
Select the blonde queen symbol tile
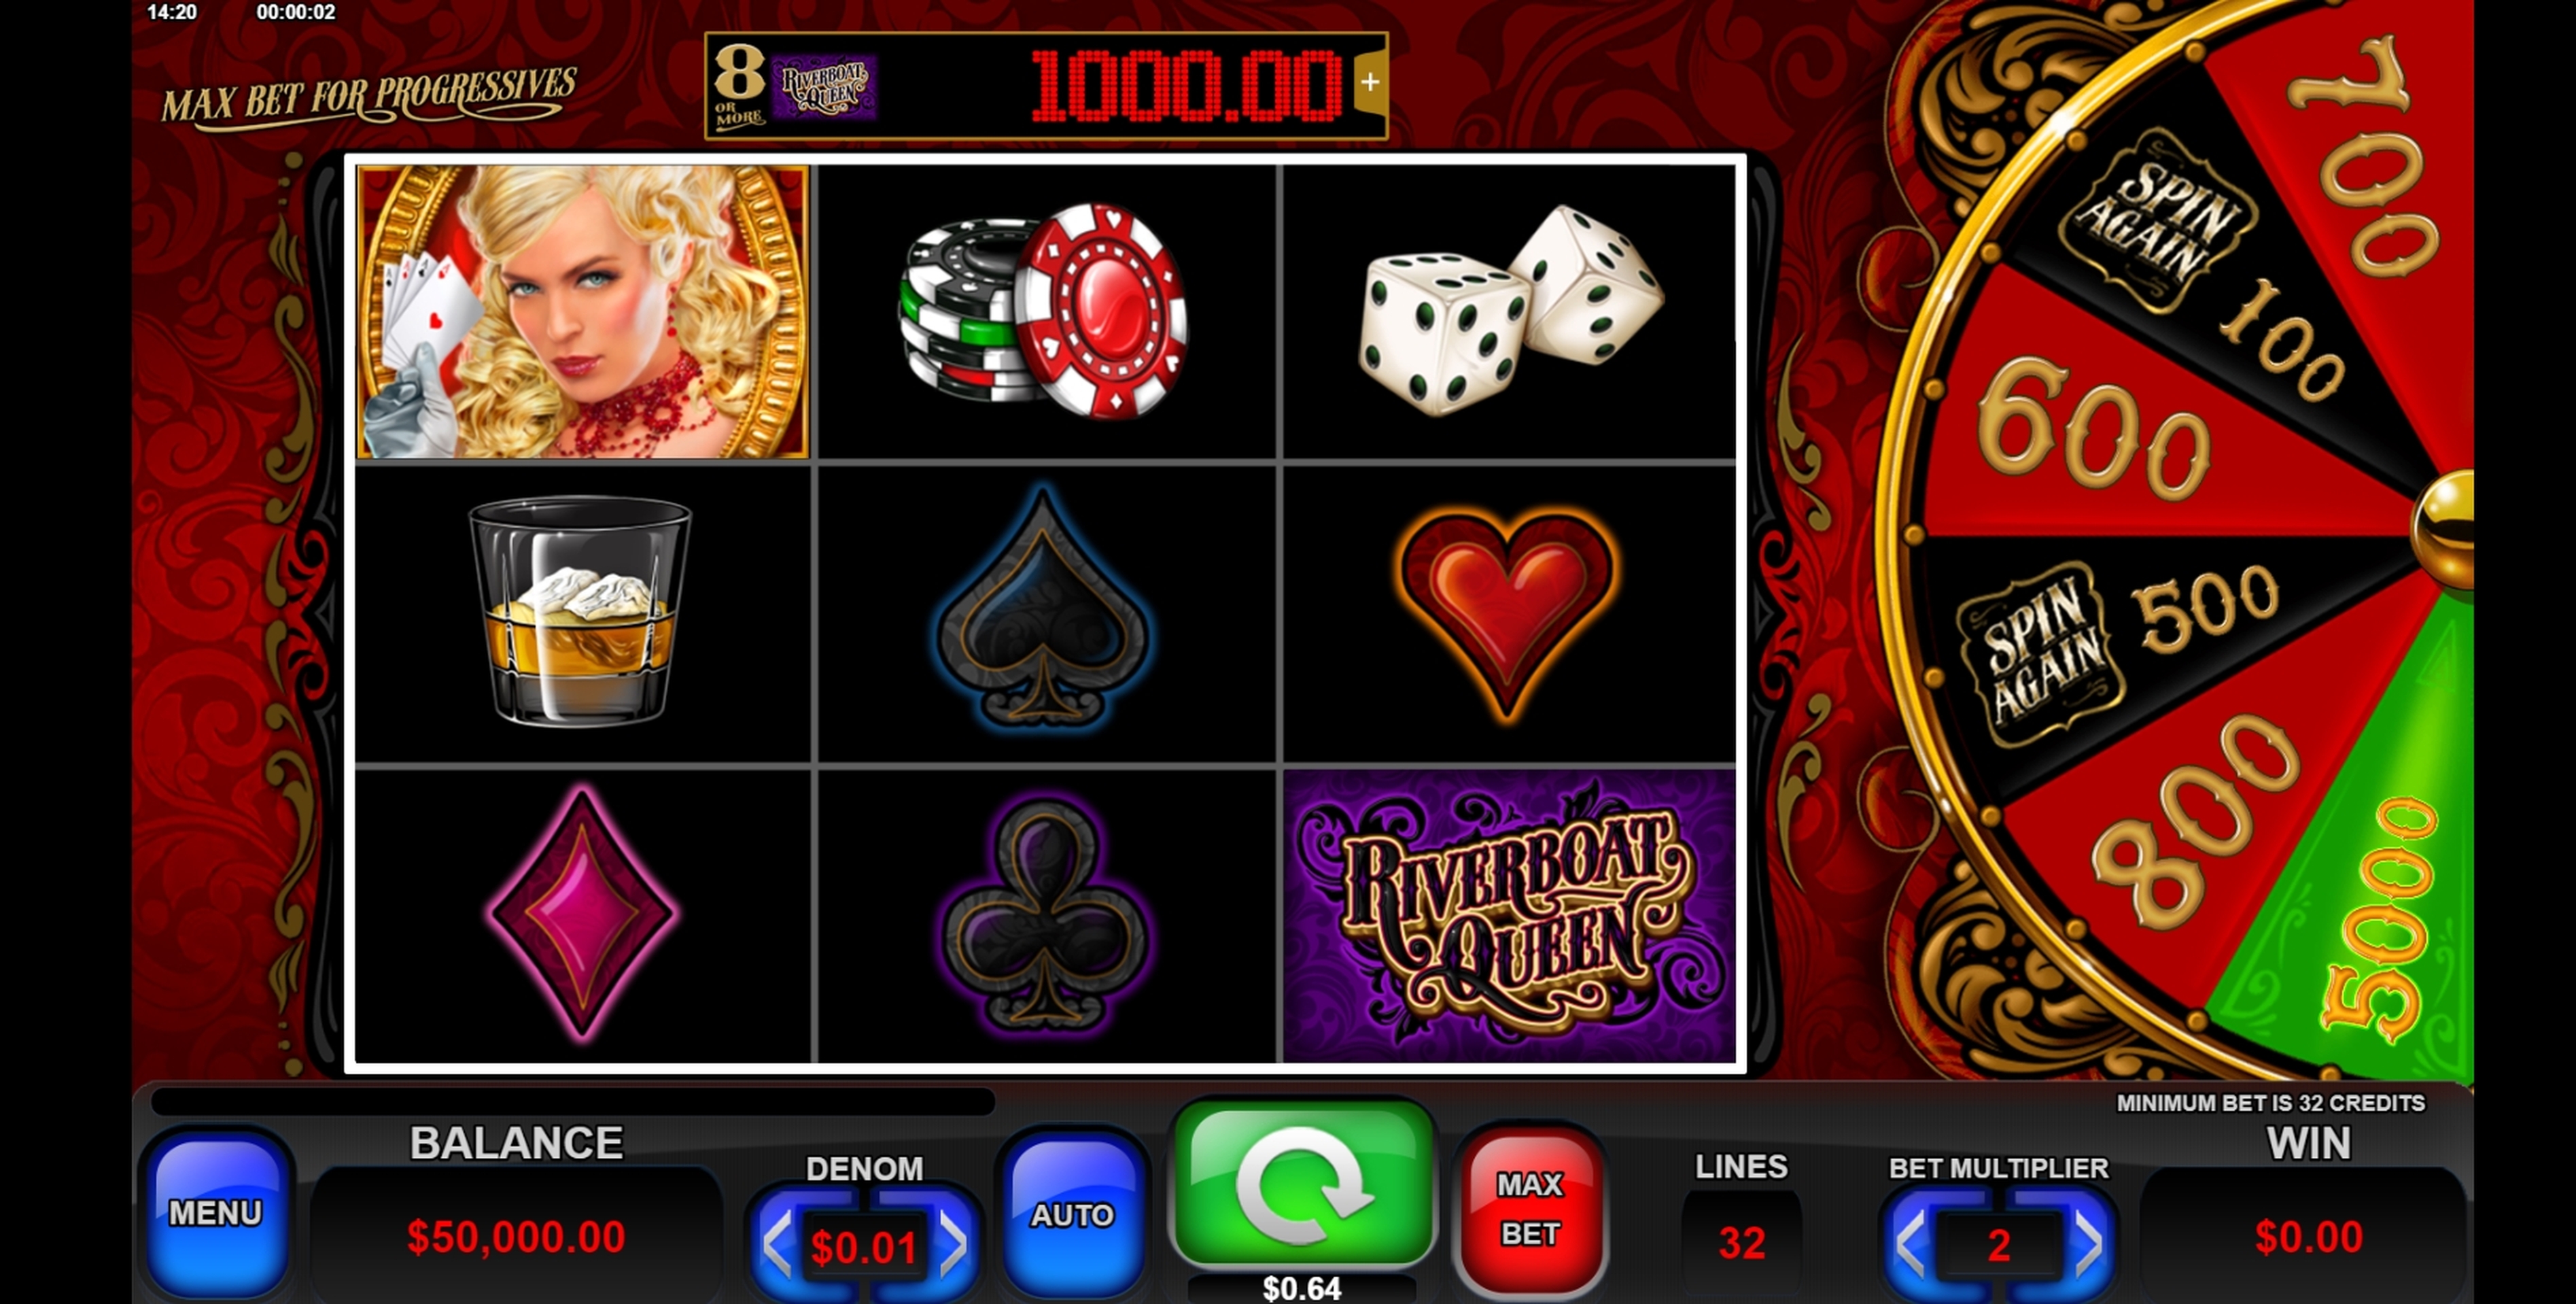coord(582,312)
